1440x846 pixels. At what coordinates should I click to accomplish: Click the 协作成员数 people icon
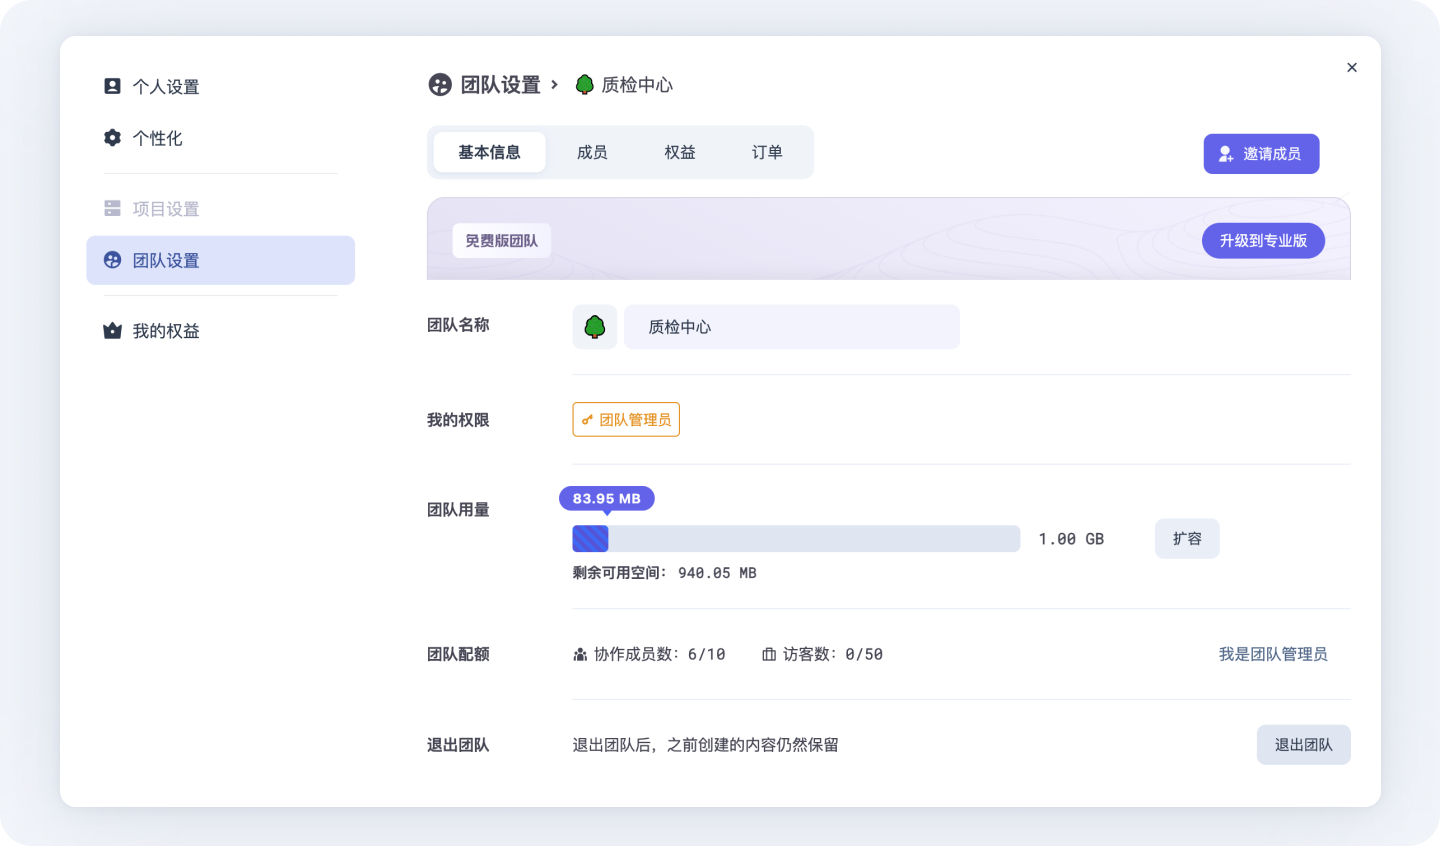tap(580, 655)
